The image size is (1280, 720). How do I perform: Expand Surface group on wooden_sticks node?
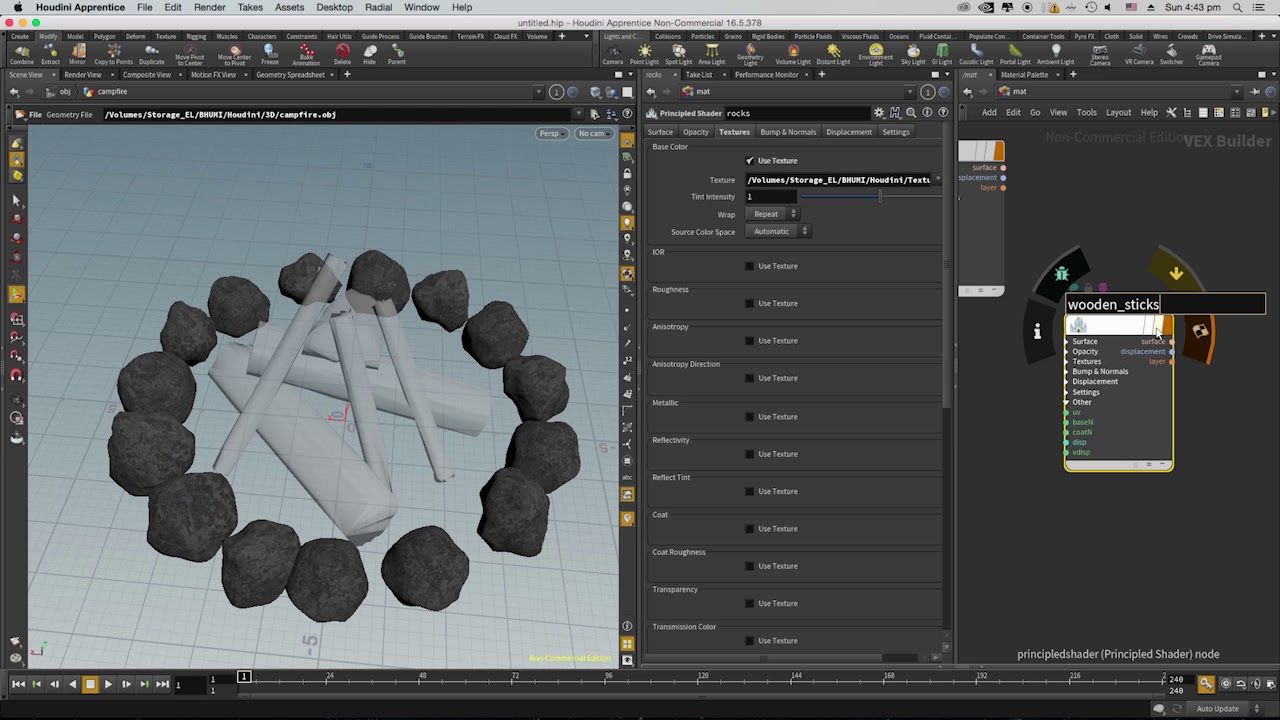[1068, 341]
